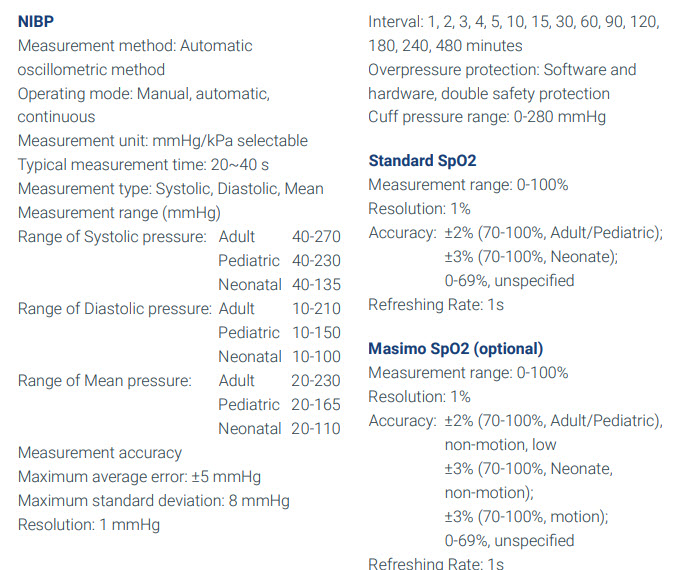
Task: Click the Pediatric mean pressure value 20-165
Action: tap(316, 405)
